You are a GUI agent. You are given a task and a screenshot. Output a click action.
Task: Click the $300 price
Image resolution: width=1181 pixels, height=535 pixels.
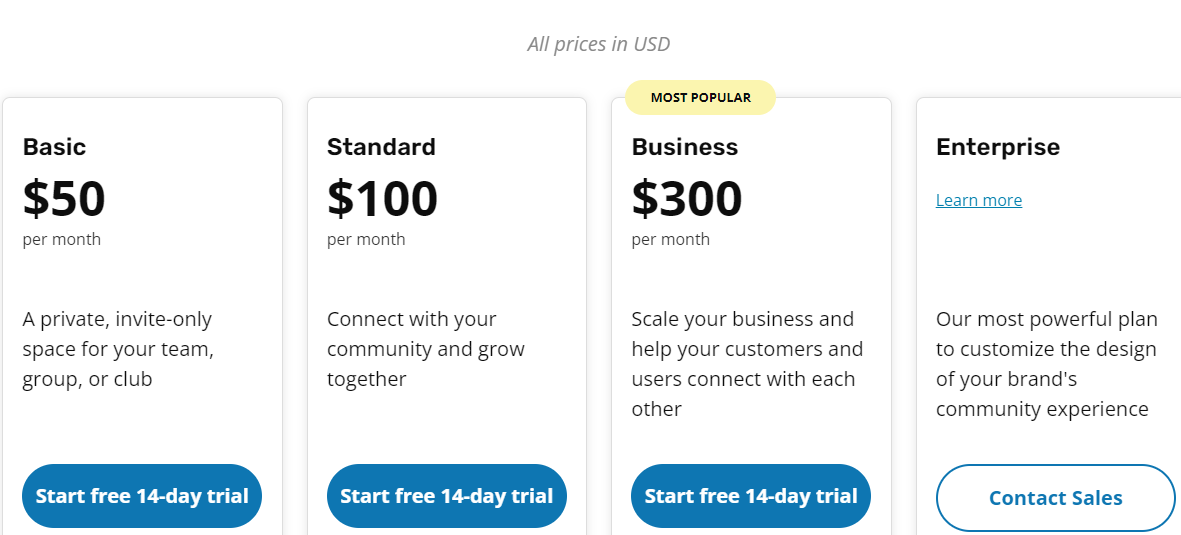(x=687, y=198)
